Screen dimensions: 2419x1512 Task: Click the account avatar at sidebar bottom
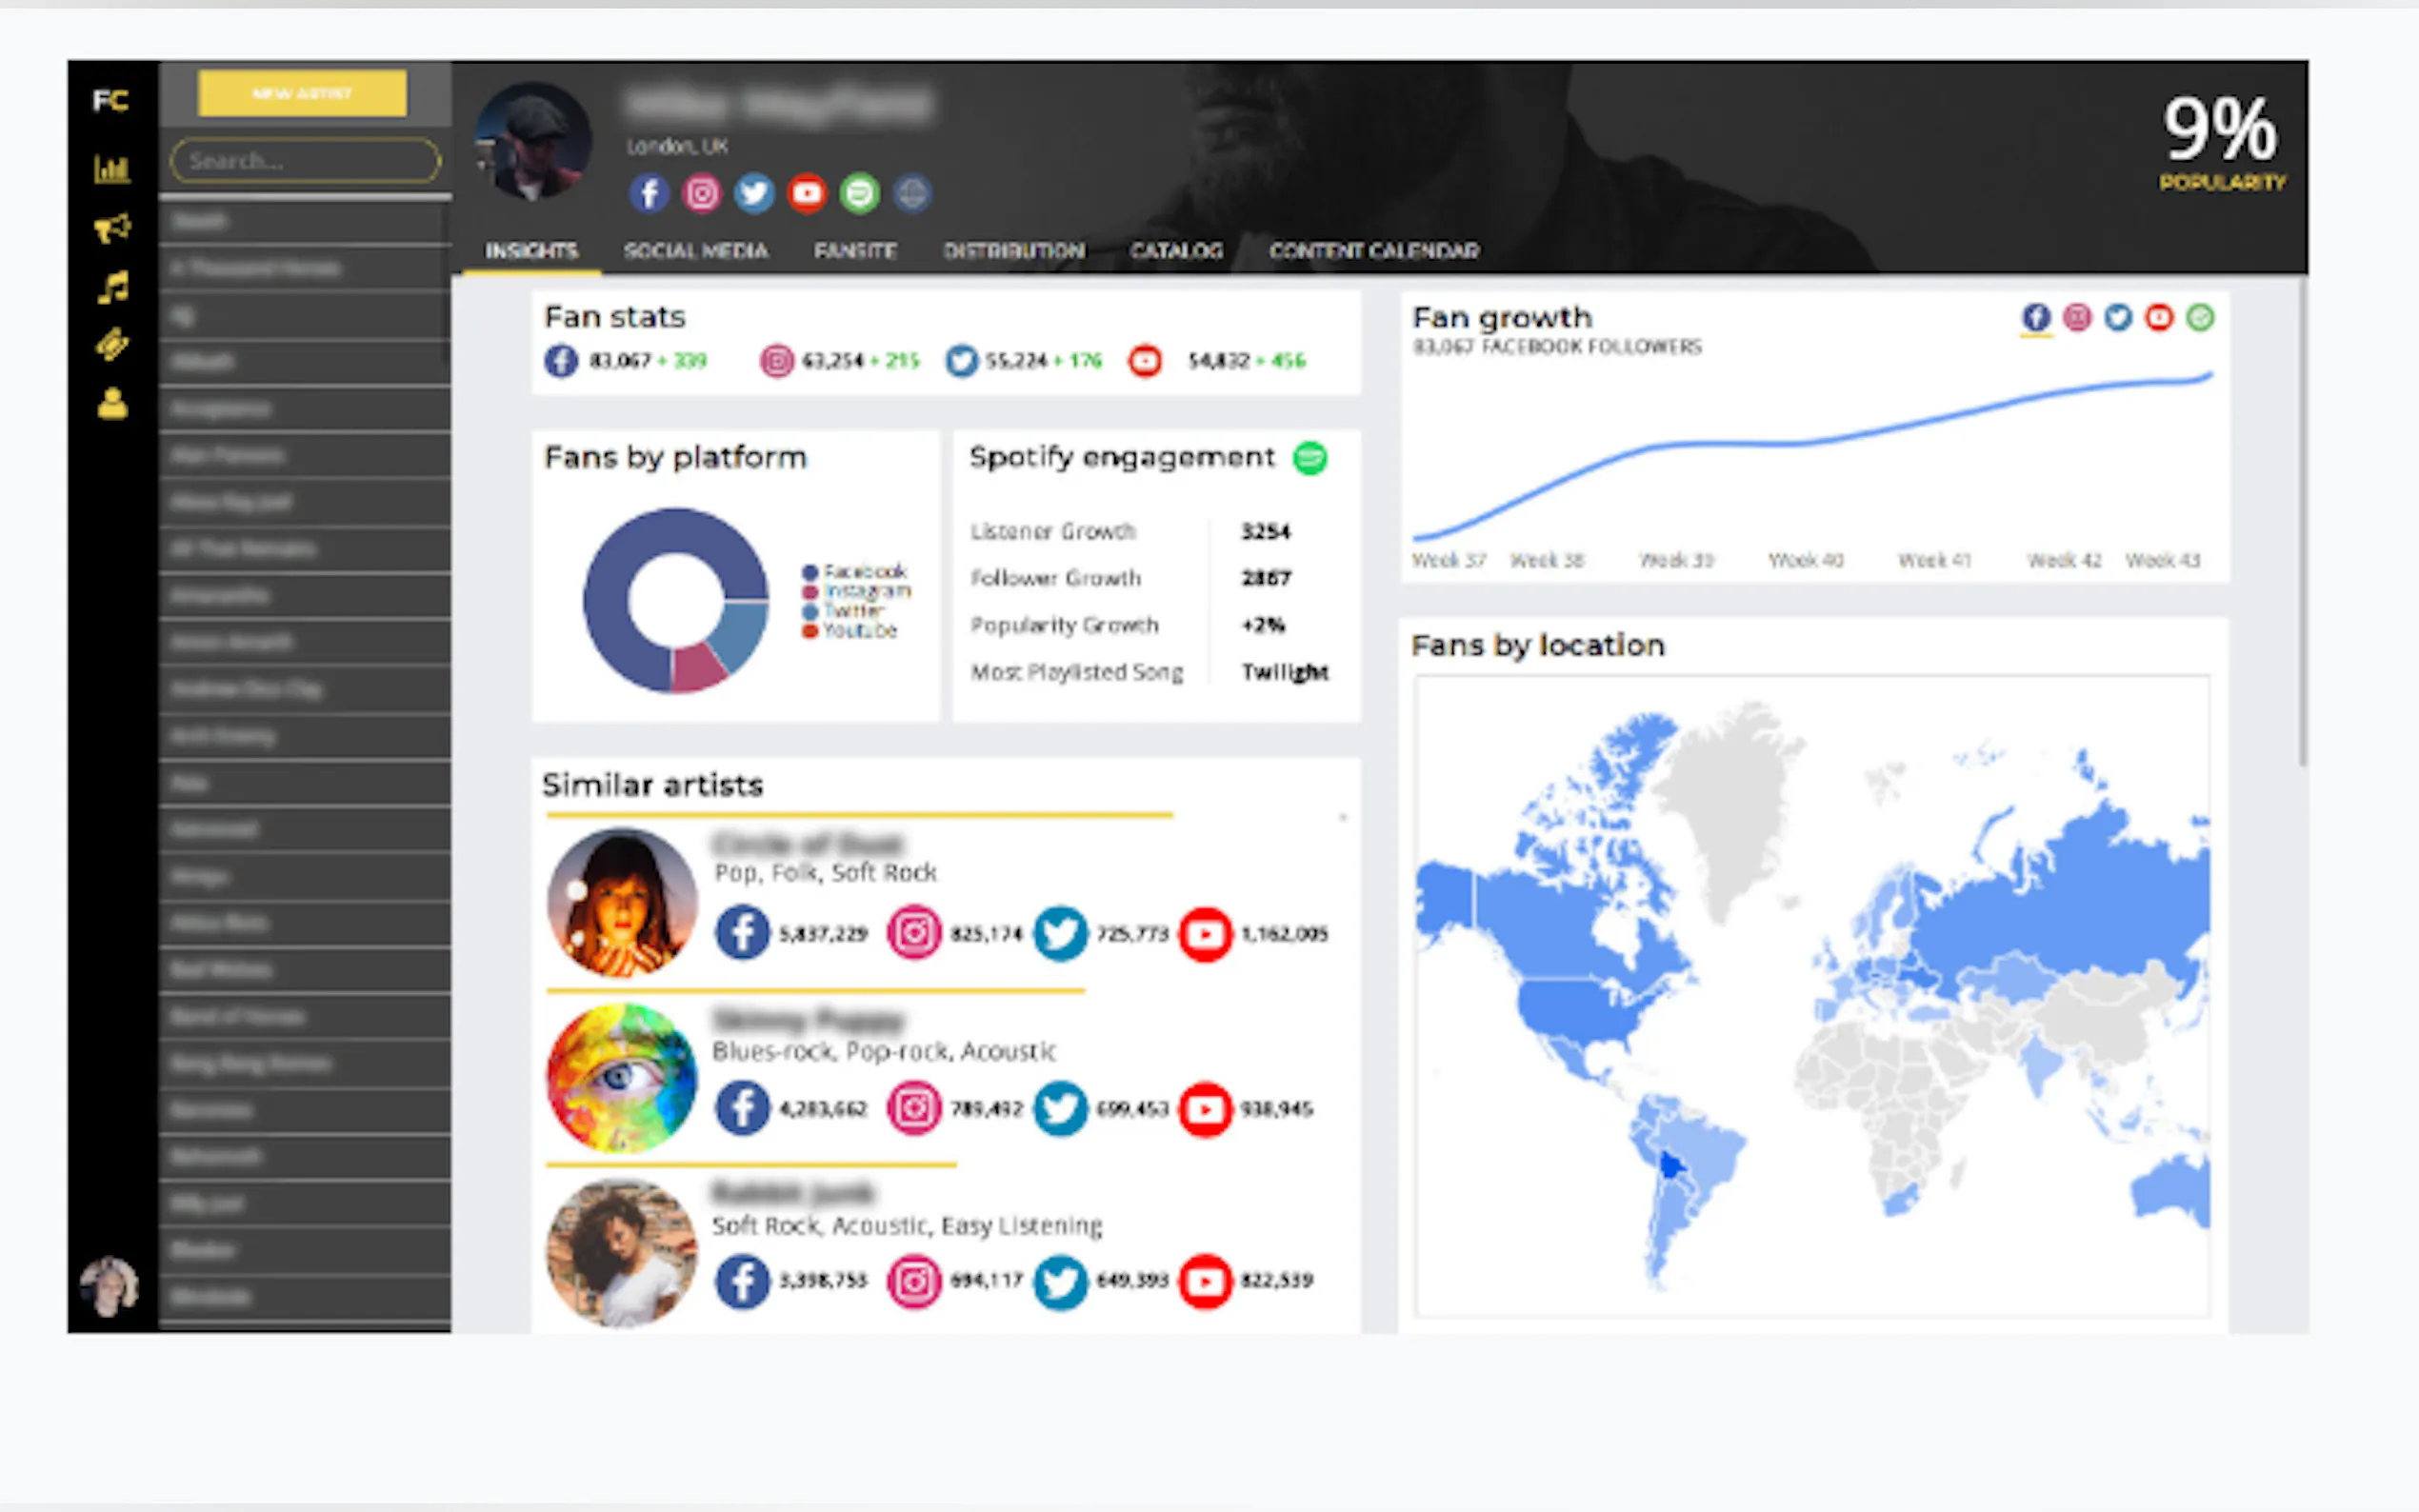click(109, 1287)
